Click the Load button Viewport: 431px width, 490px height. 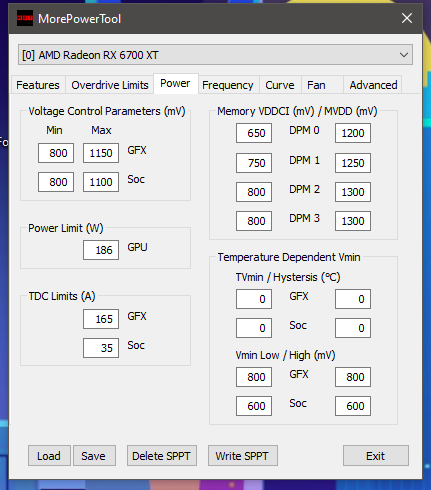[x=49, y=456]
